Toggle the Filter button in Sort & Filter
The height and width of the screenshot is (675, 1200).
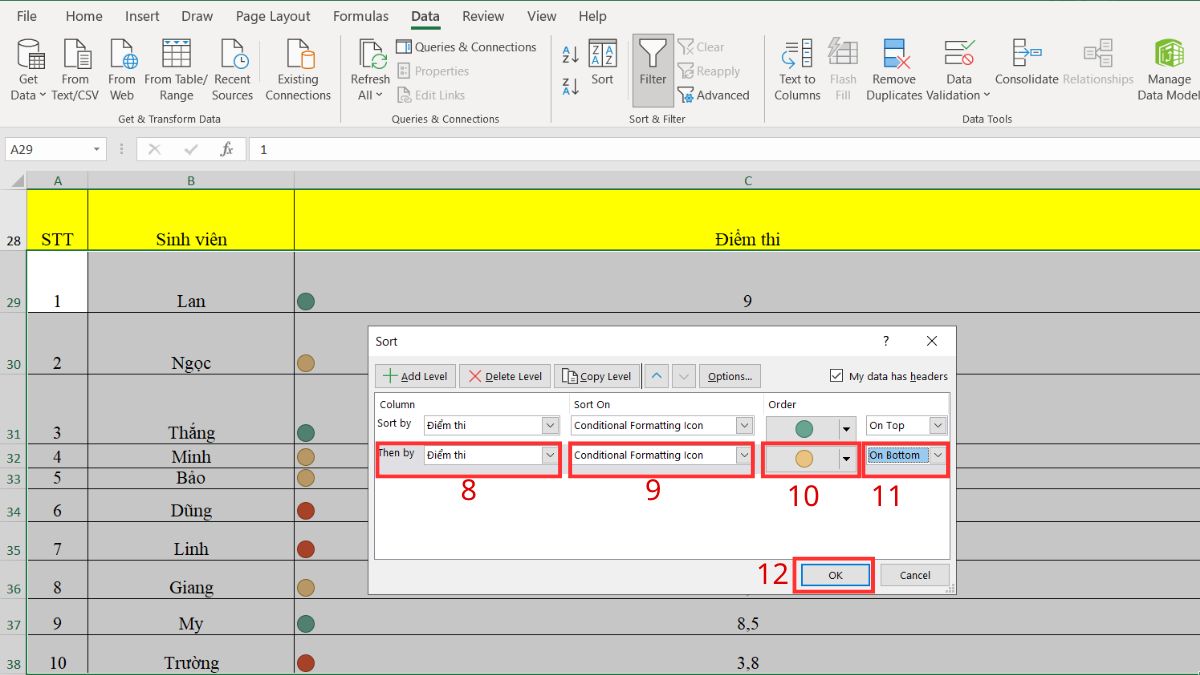point(652,68)
